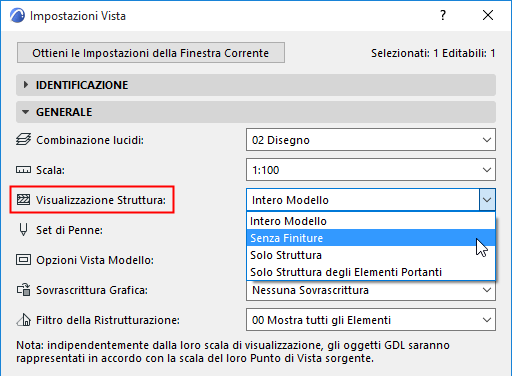Click the Scala ruler icon
Screen dimensions: 512x376
point(23,170)
